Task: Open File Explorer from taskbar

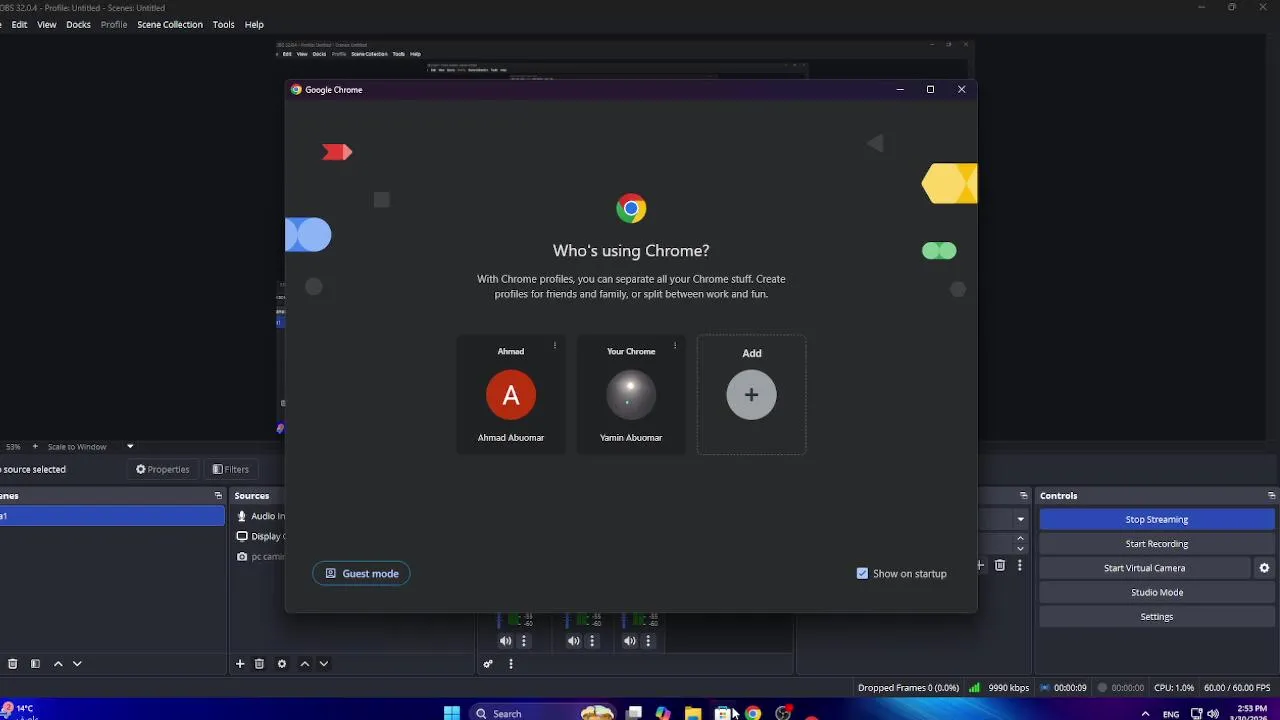Action: pyautogui.click(x=692, y=713)
